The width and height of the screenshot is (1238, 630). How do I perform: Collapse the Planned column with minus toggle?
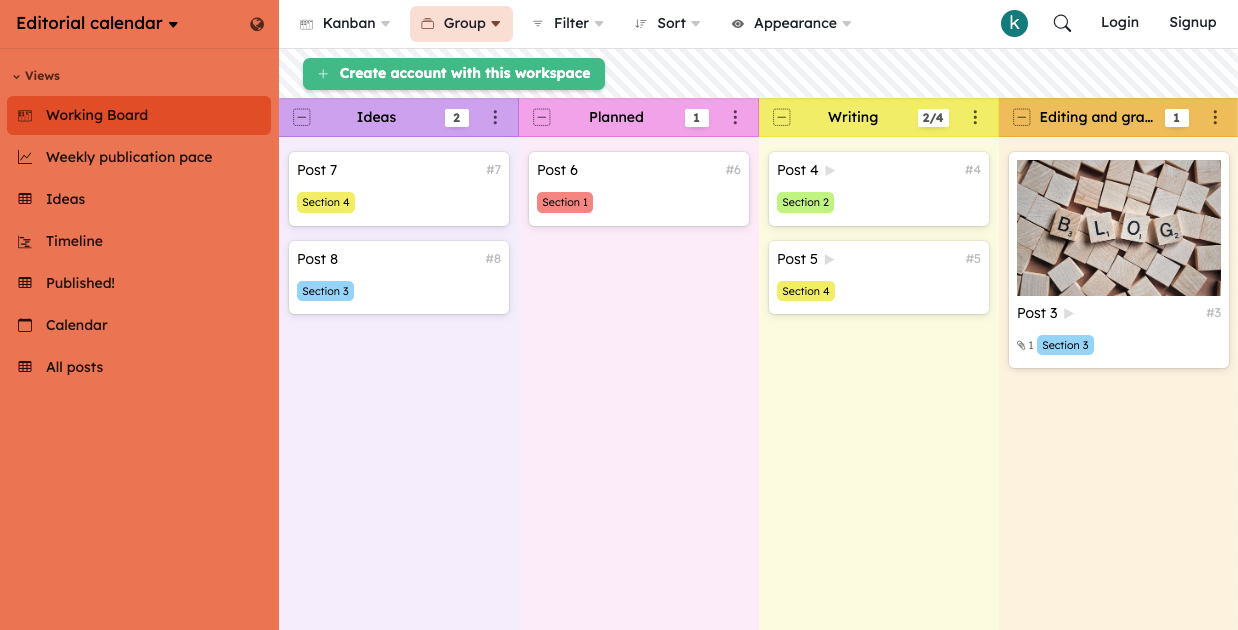click(542, 118)
